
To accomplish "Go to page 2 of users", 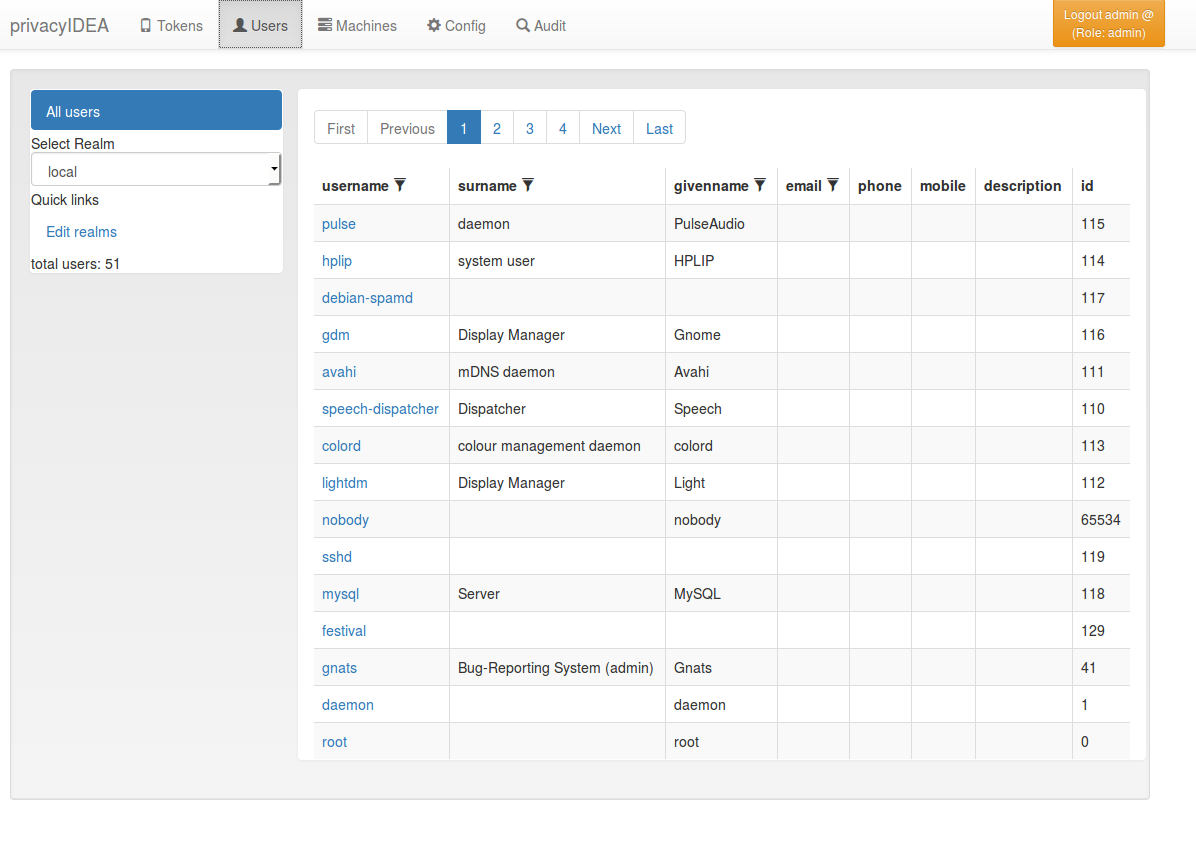I will [497, 128].
